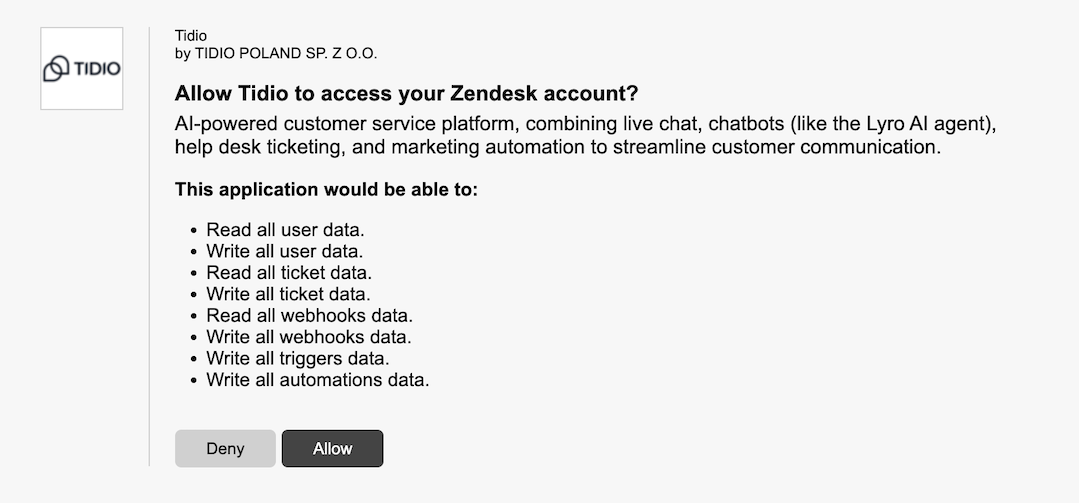Select the "Write all user data" permission

click(285, 251)
